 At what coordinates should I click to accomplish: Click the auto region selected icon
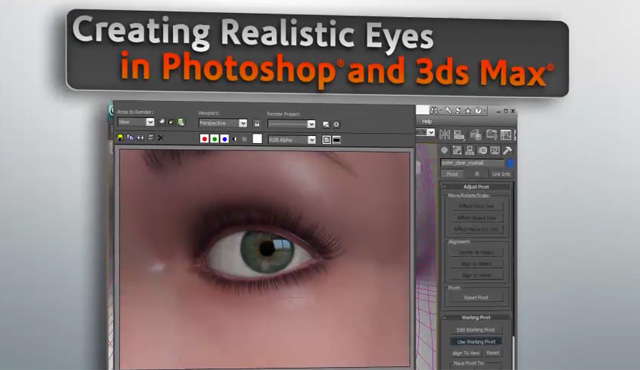tap(171, 122)
